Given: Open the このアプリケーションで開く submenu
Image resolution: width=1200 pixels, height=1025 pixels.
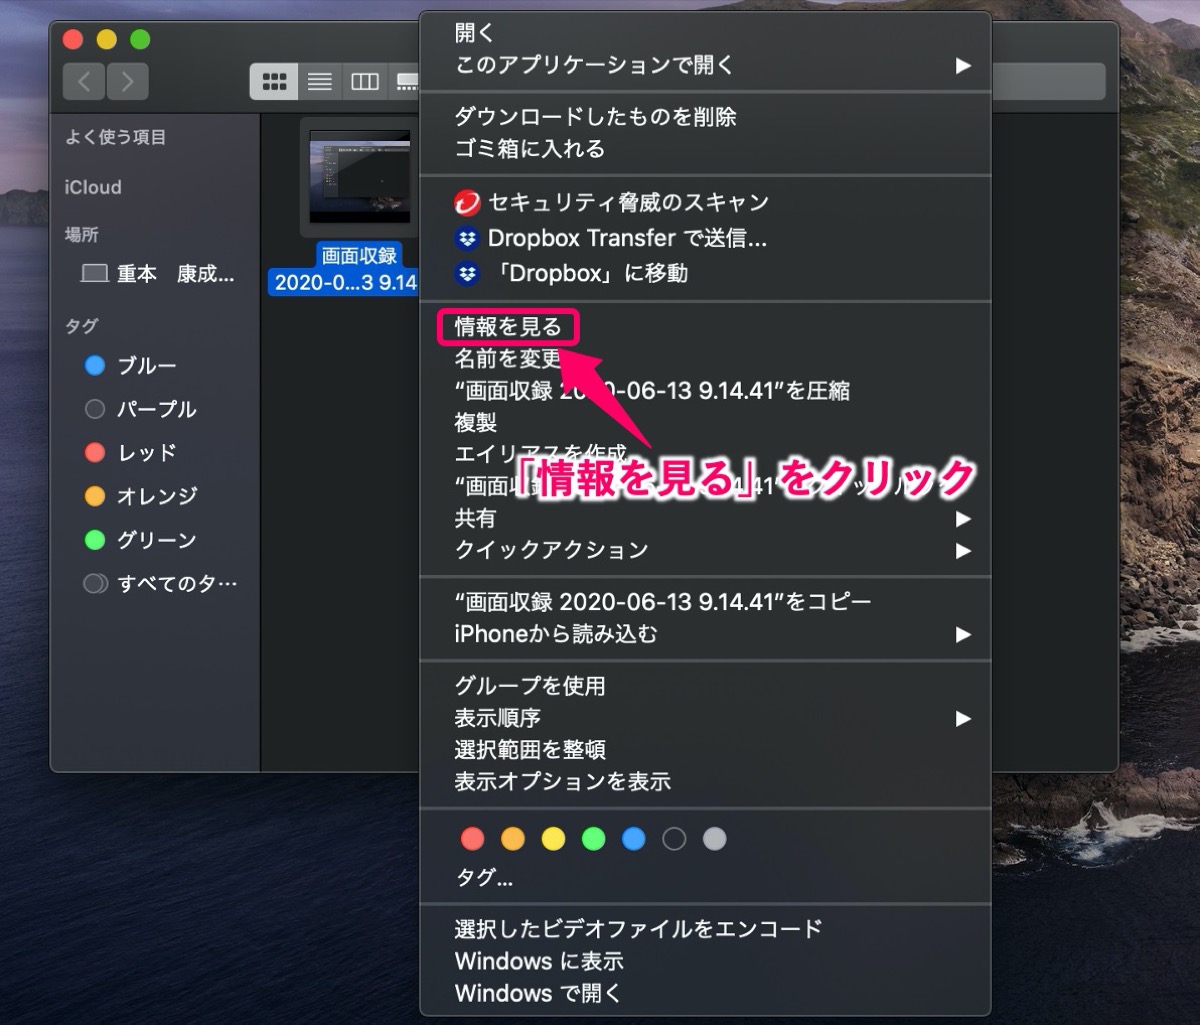Looking at the screenshot, I should [x=705, y=65].
